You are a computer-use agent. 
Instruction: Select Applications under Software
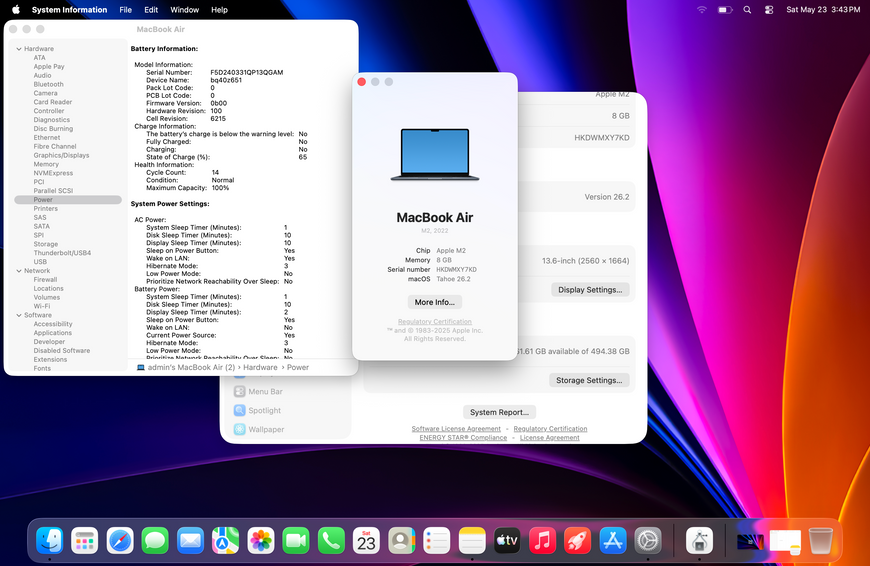pos(53,333)
